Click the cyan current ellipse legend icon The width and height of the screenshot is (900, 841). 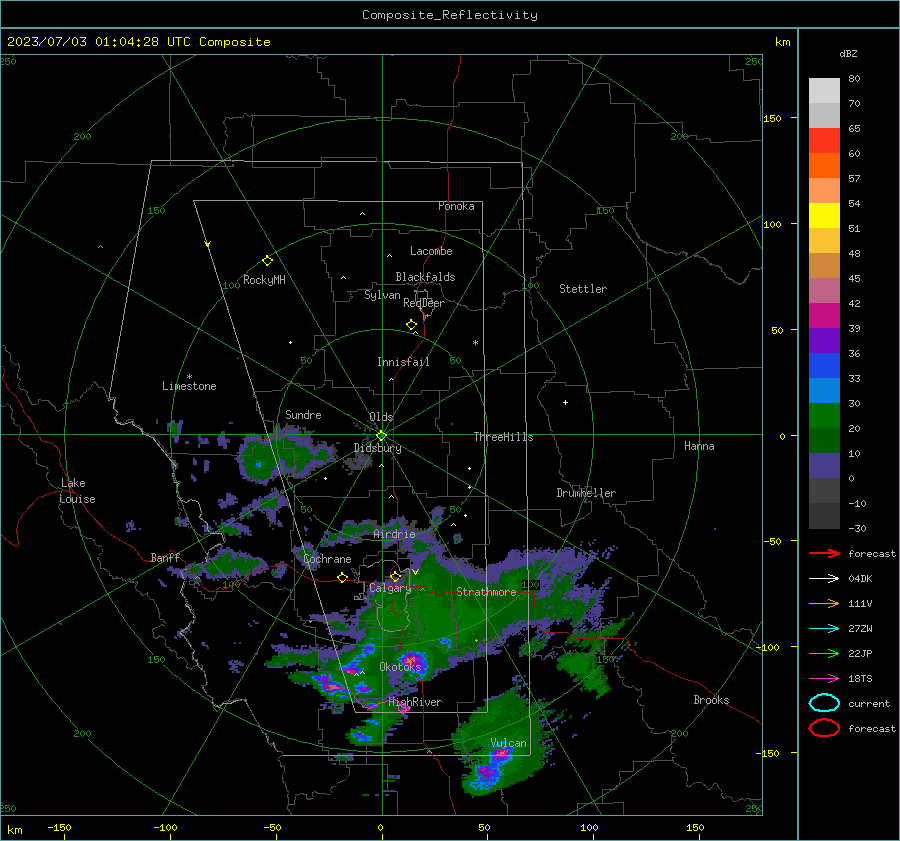coord(824,703)
